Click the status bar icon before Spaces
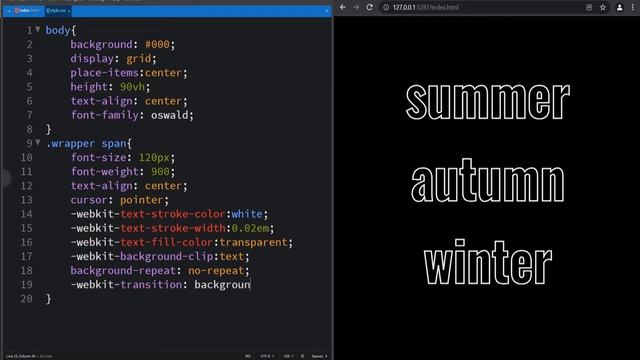This screenshot has width=640, height=360. pos(302,356)
